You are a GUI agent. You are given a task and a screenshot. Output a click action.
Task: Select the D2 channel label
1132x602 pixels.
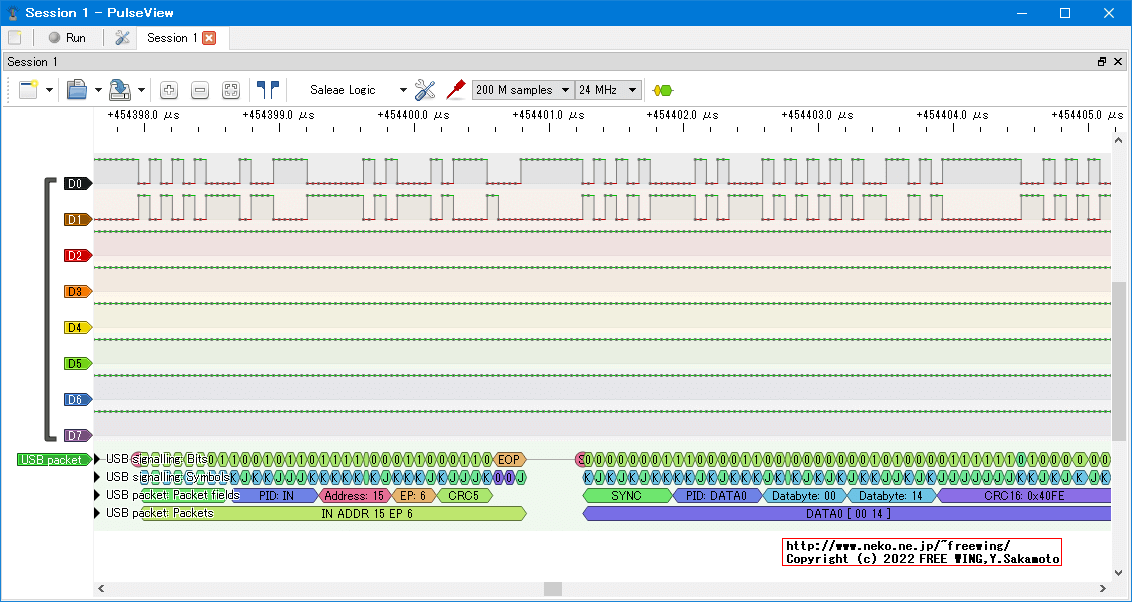coord(77,256)
